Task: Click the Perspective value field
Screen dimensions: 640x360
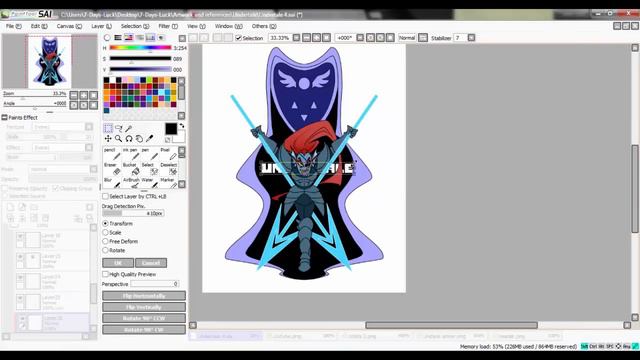Action: pos(155,284)
